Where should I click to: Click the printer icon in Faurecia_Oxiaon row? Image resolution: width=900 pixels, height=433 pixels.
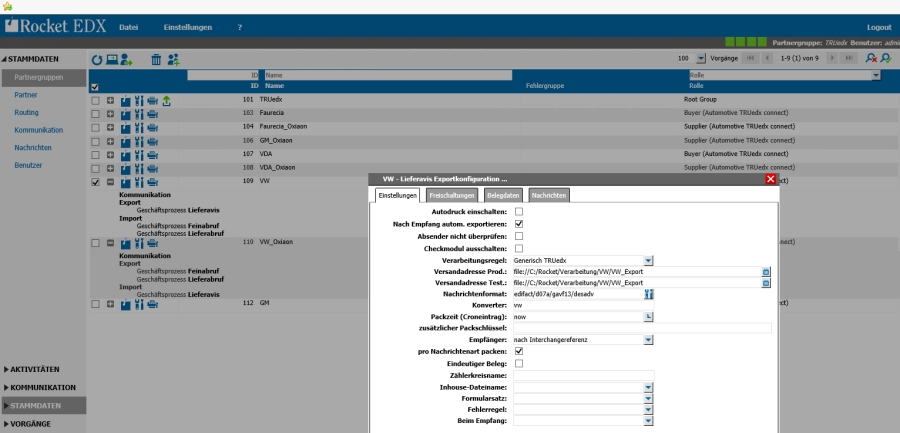click(153, 127)
